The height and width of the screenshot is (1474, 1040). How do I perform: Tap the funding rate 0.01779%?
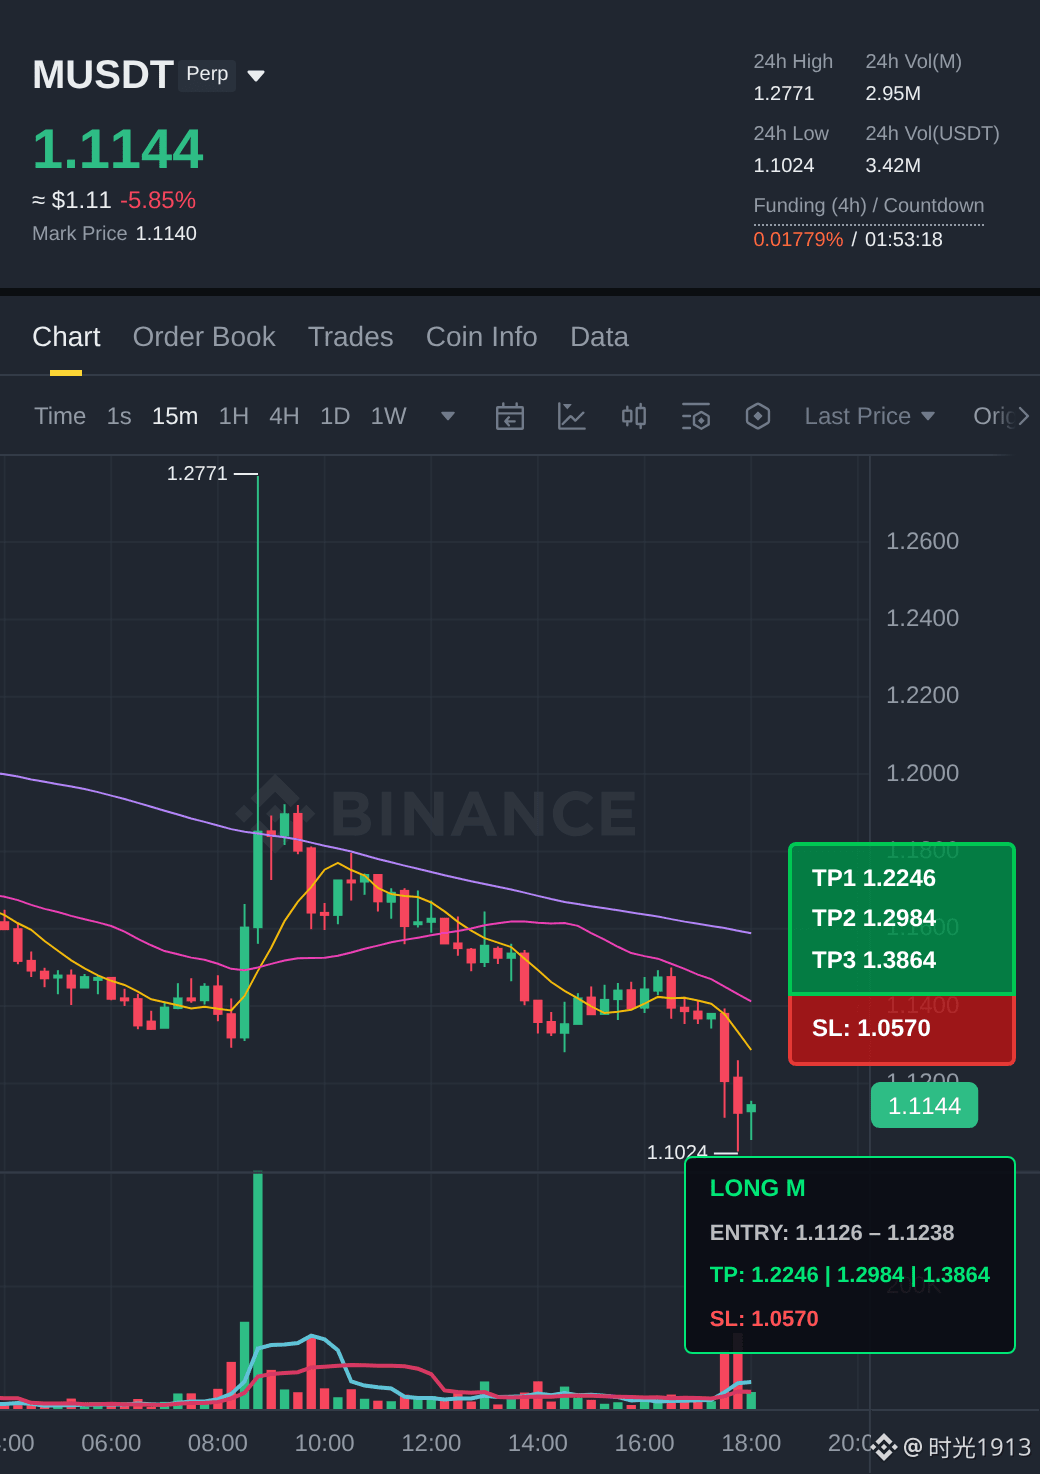click(798, 239)
